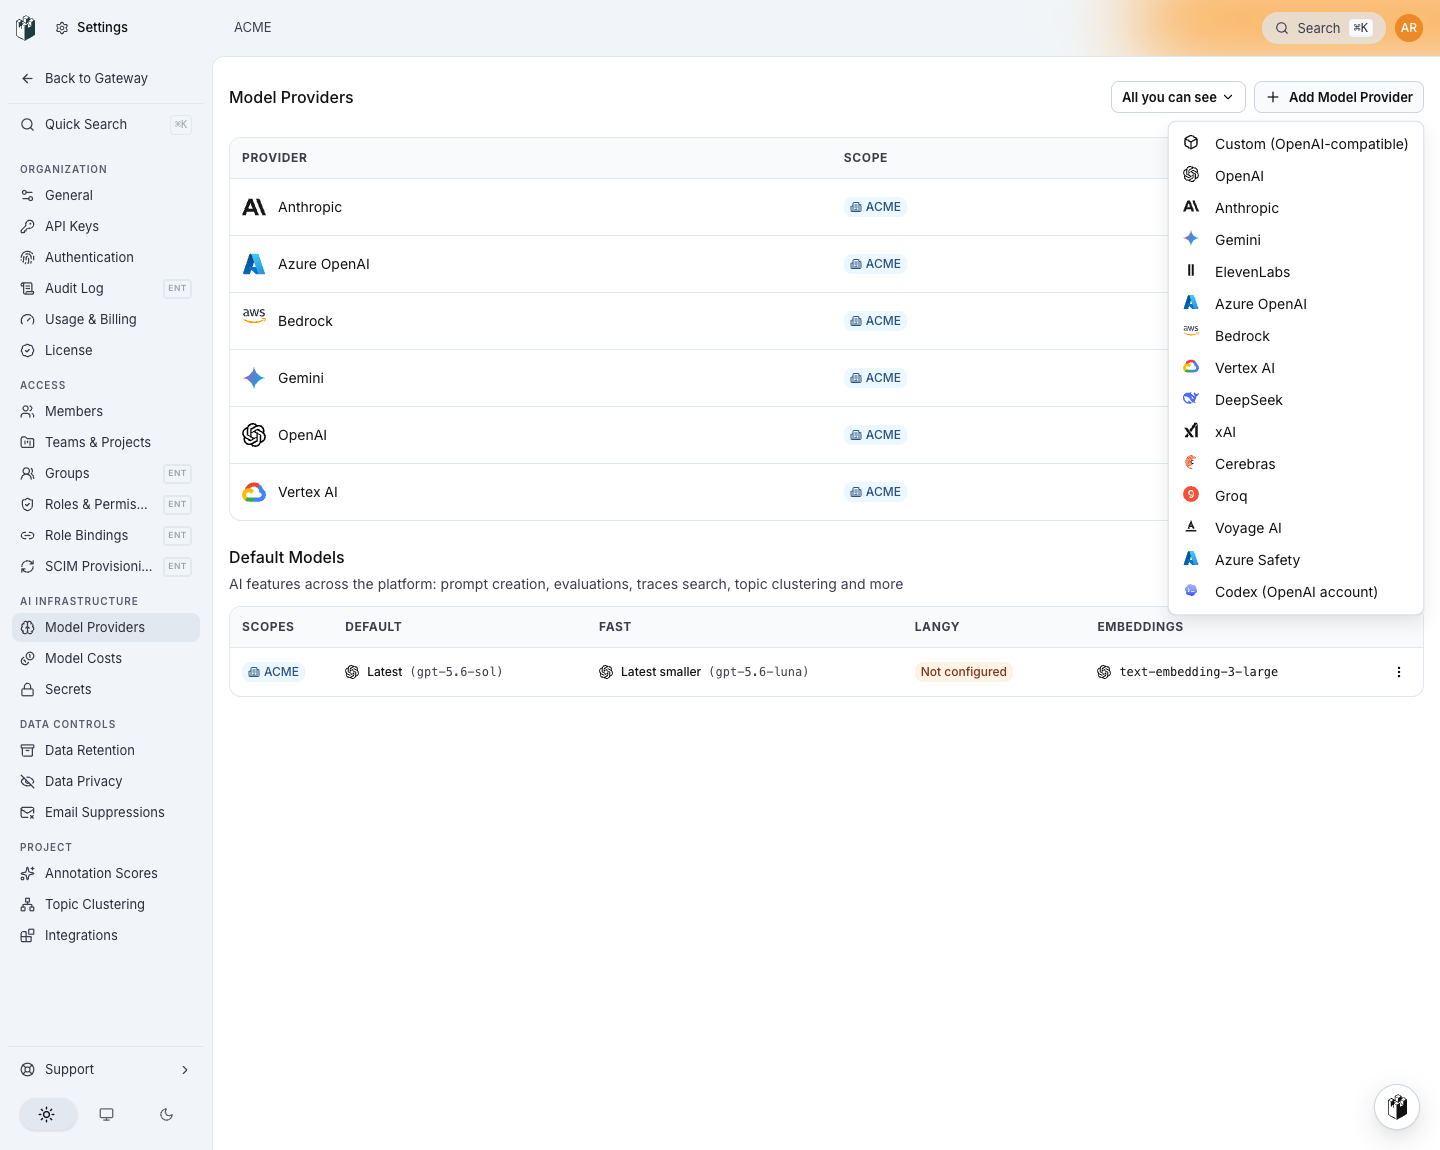Select Gemini from the provider dropdown
The width and height of the screenshot is (1440, 1150).
1296,240
